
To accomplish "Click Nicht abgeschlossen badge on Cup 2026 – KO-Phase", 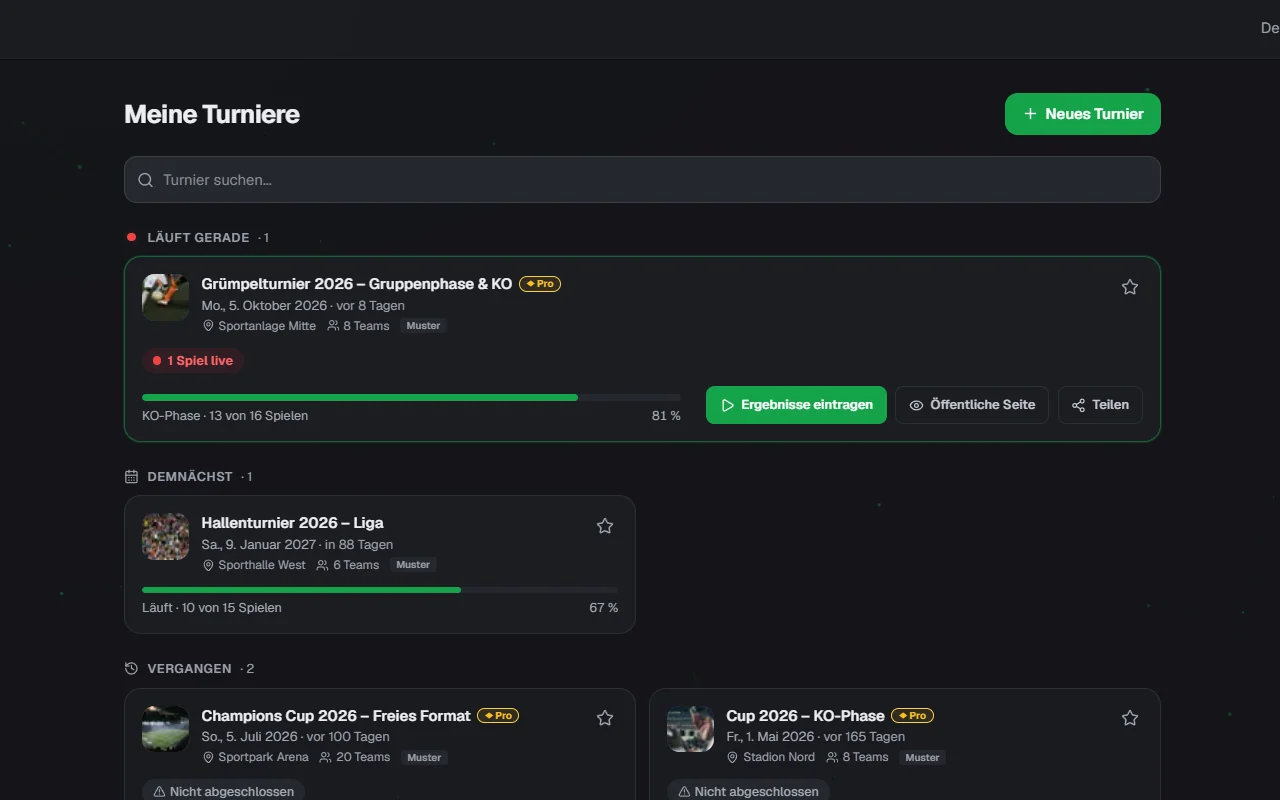I will (x=748, y=792).
